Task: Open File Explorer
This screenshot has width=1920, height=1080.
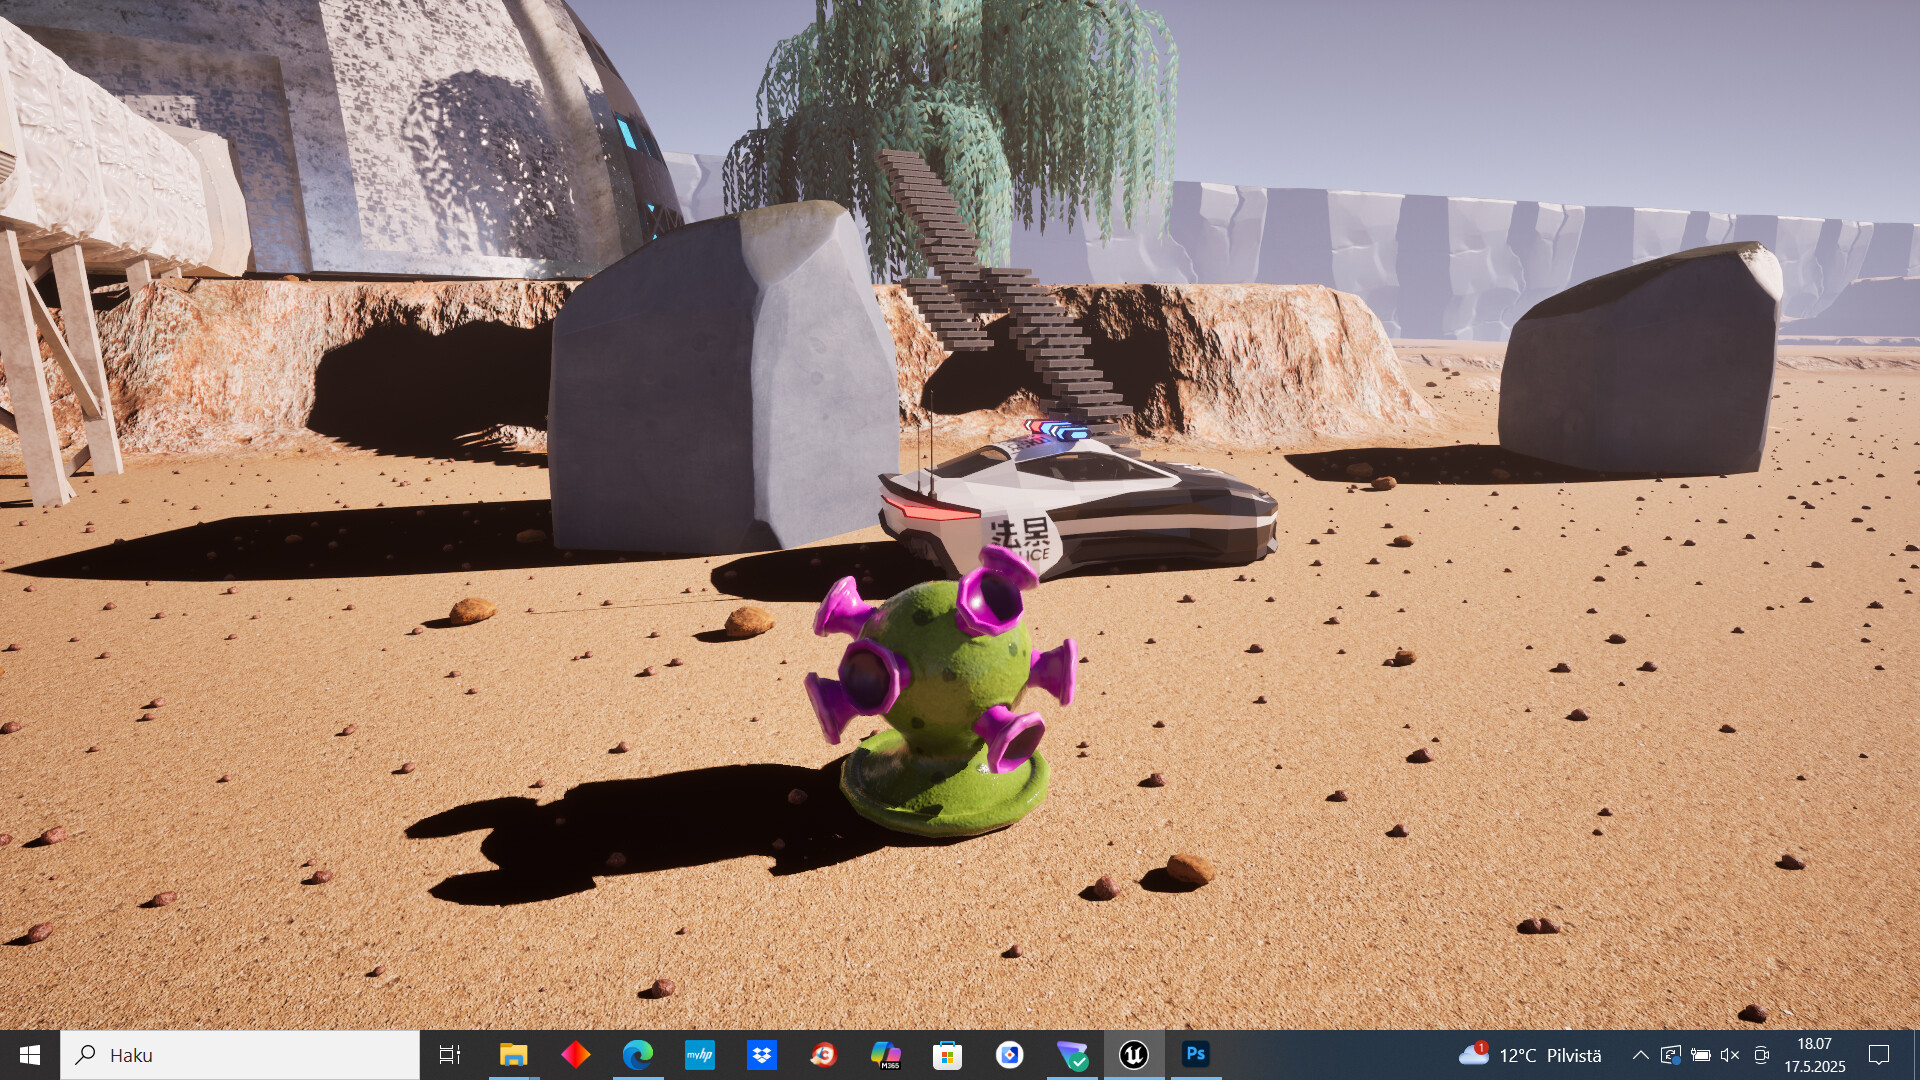Action: point(514,1055)
